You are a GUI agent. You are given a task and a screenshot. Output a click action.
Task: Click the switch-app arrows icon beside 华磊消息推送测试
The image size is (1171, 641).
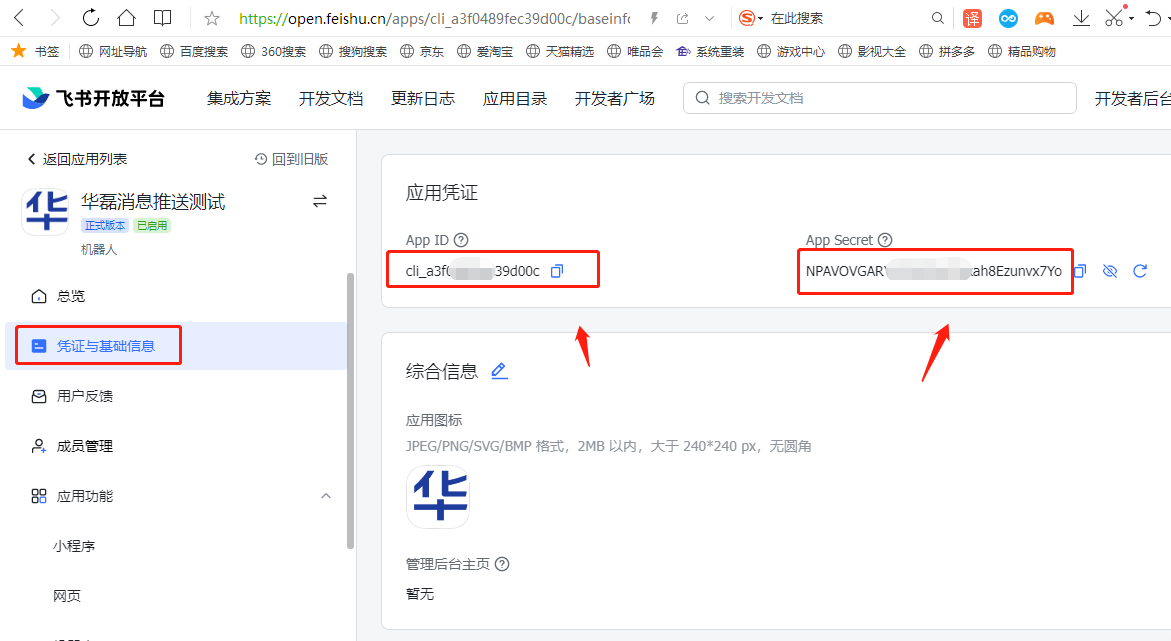click(320, 201)
